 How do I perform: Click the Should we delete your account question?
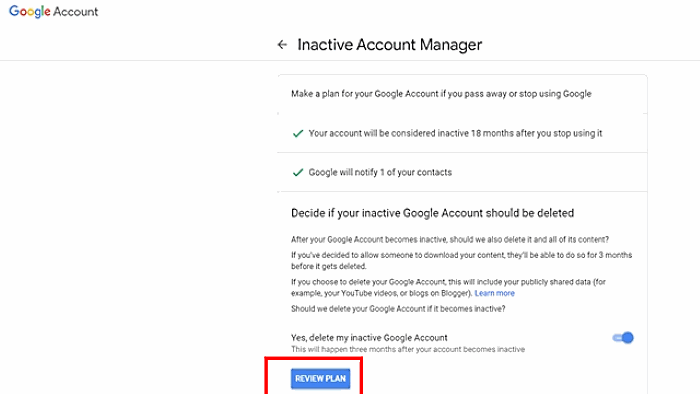click(398, 309)
